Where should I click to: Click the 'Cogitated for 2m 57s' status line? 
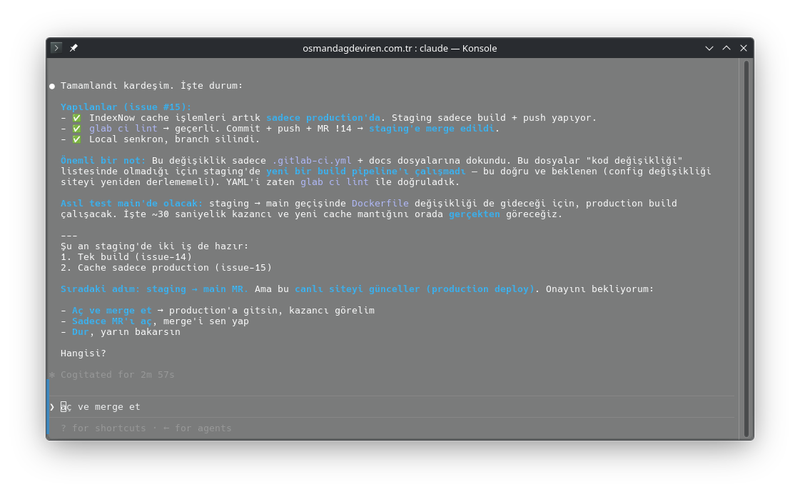coord(117,375)
